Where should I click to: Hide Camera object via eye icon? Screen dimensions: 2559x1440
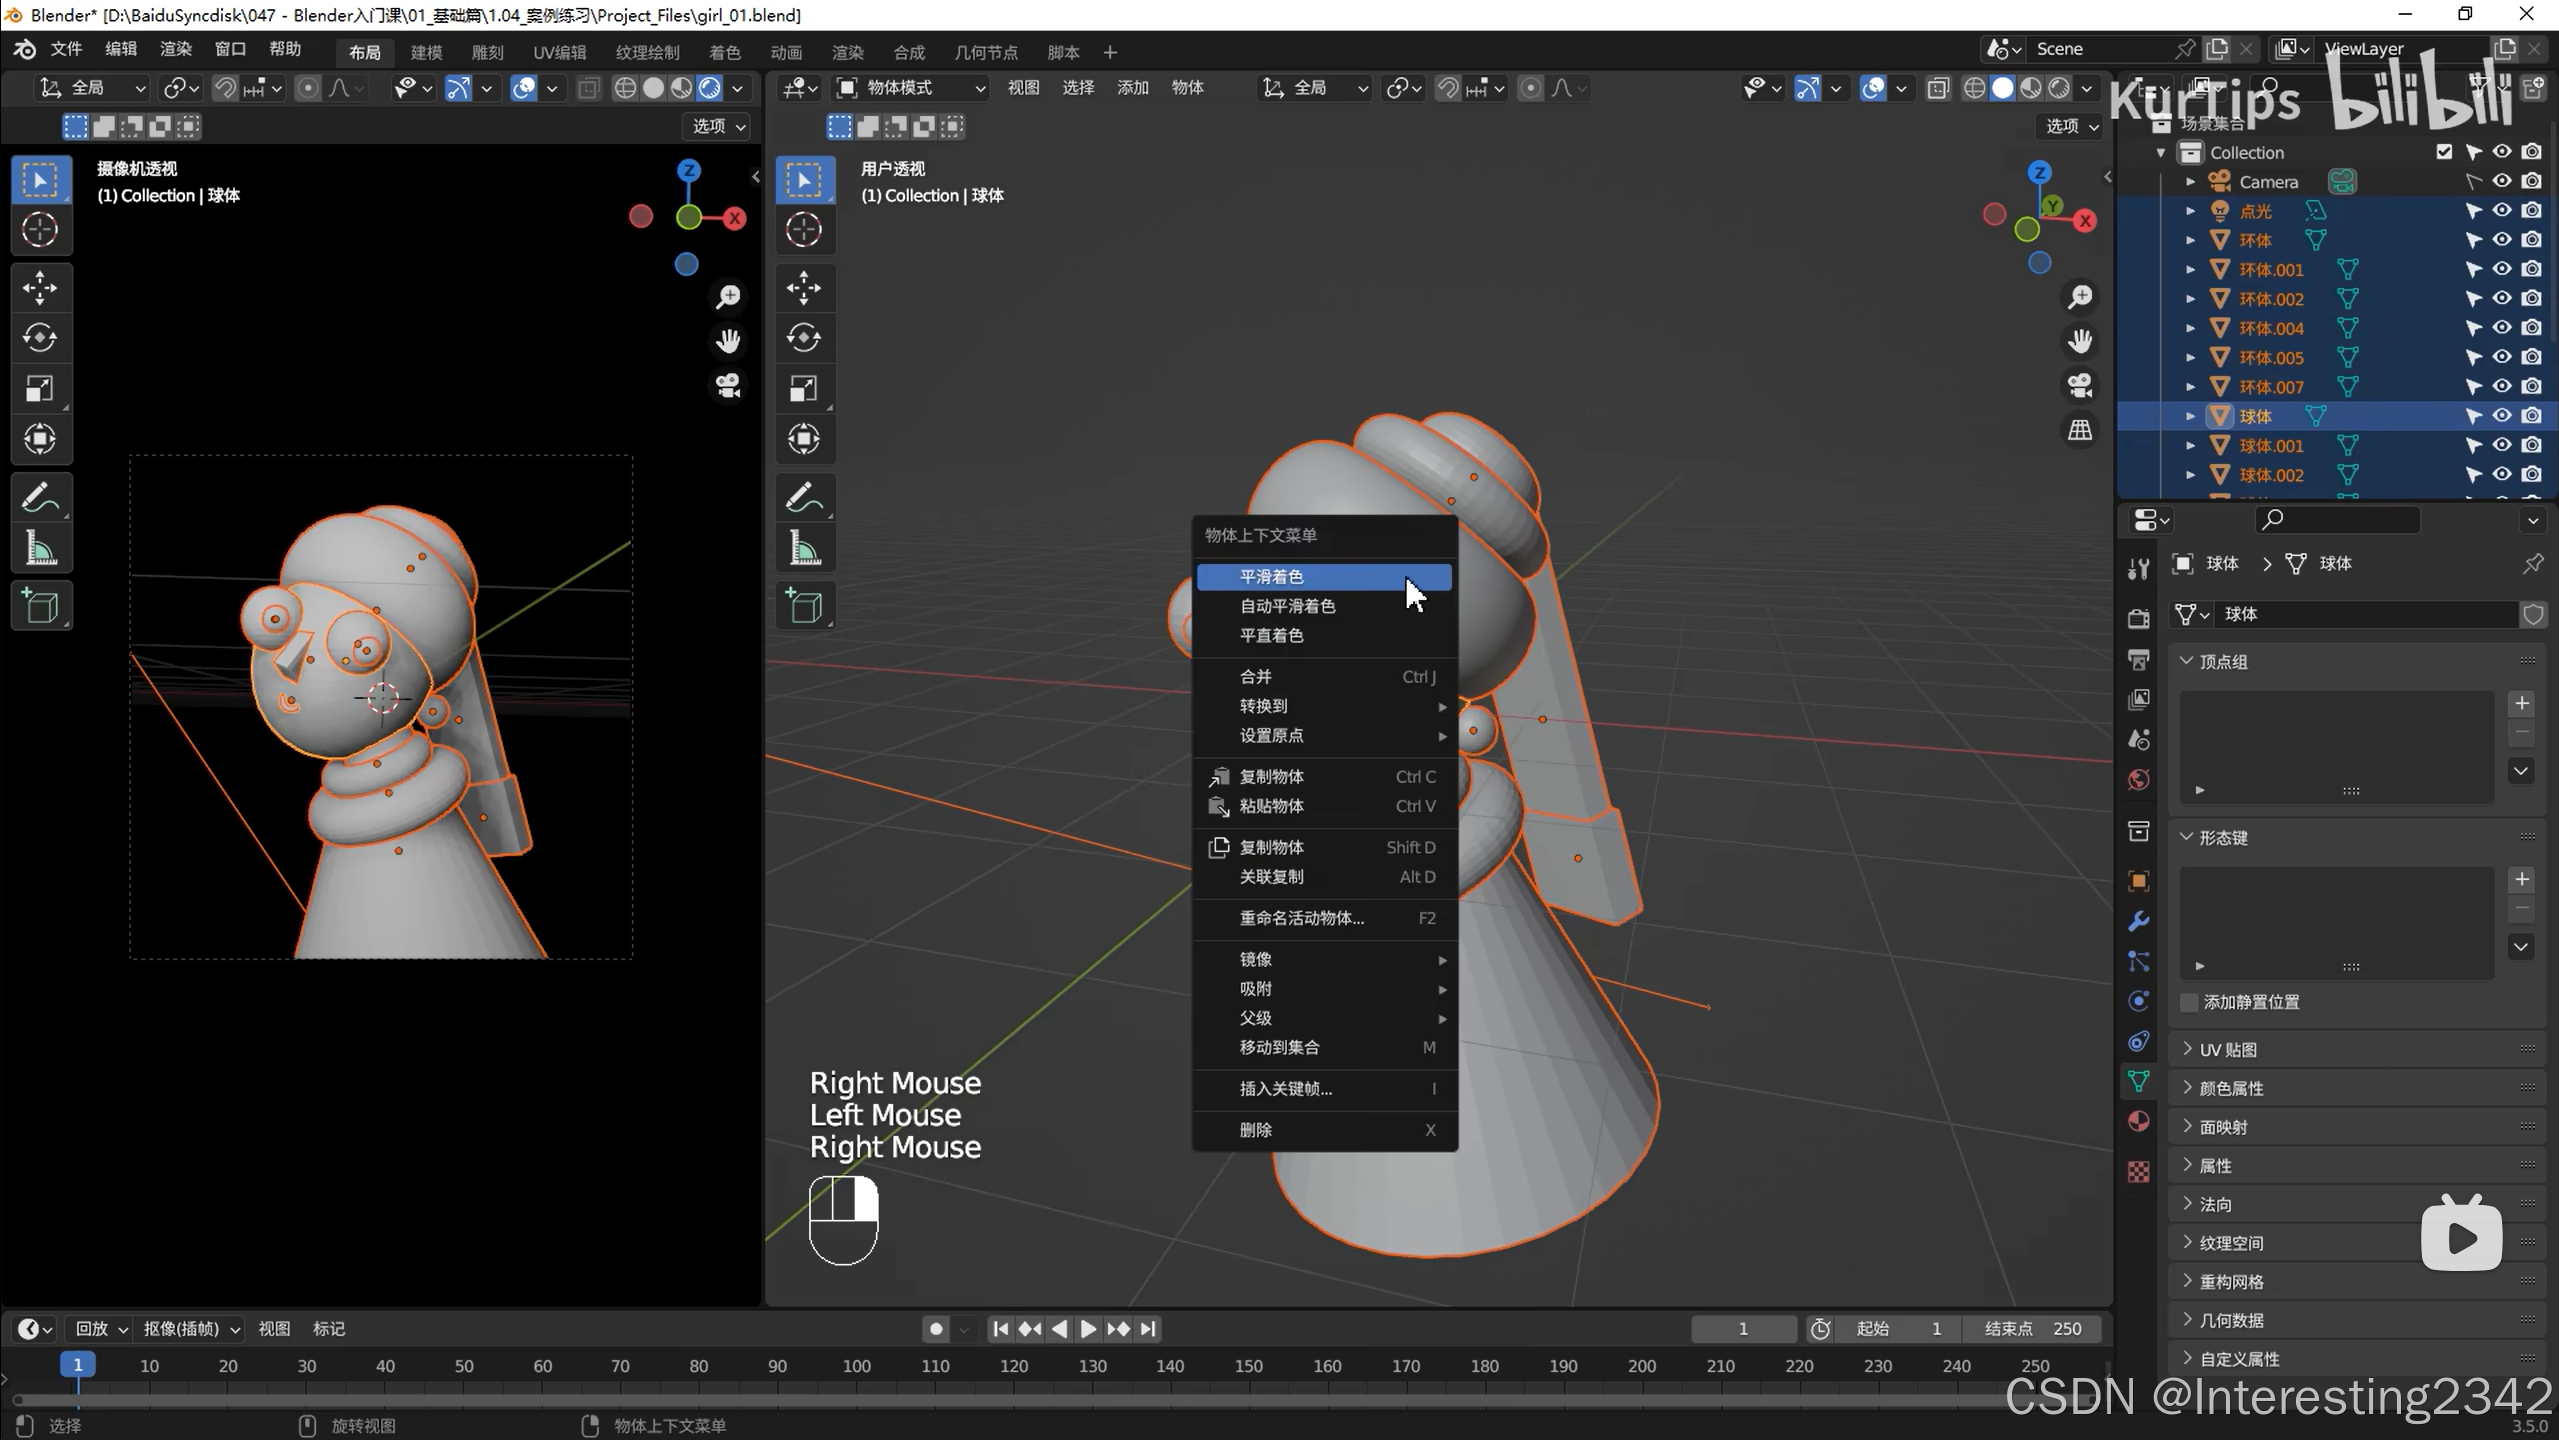pyautogui.click(x=2501, y=181)
